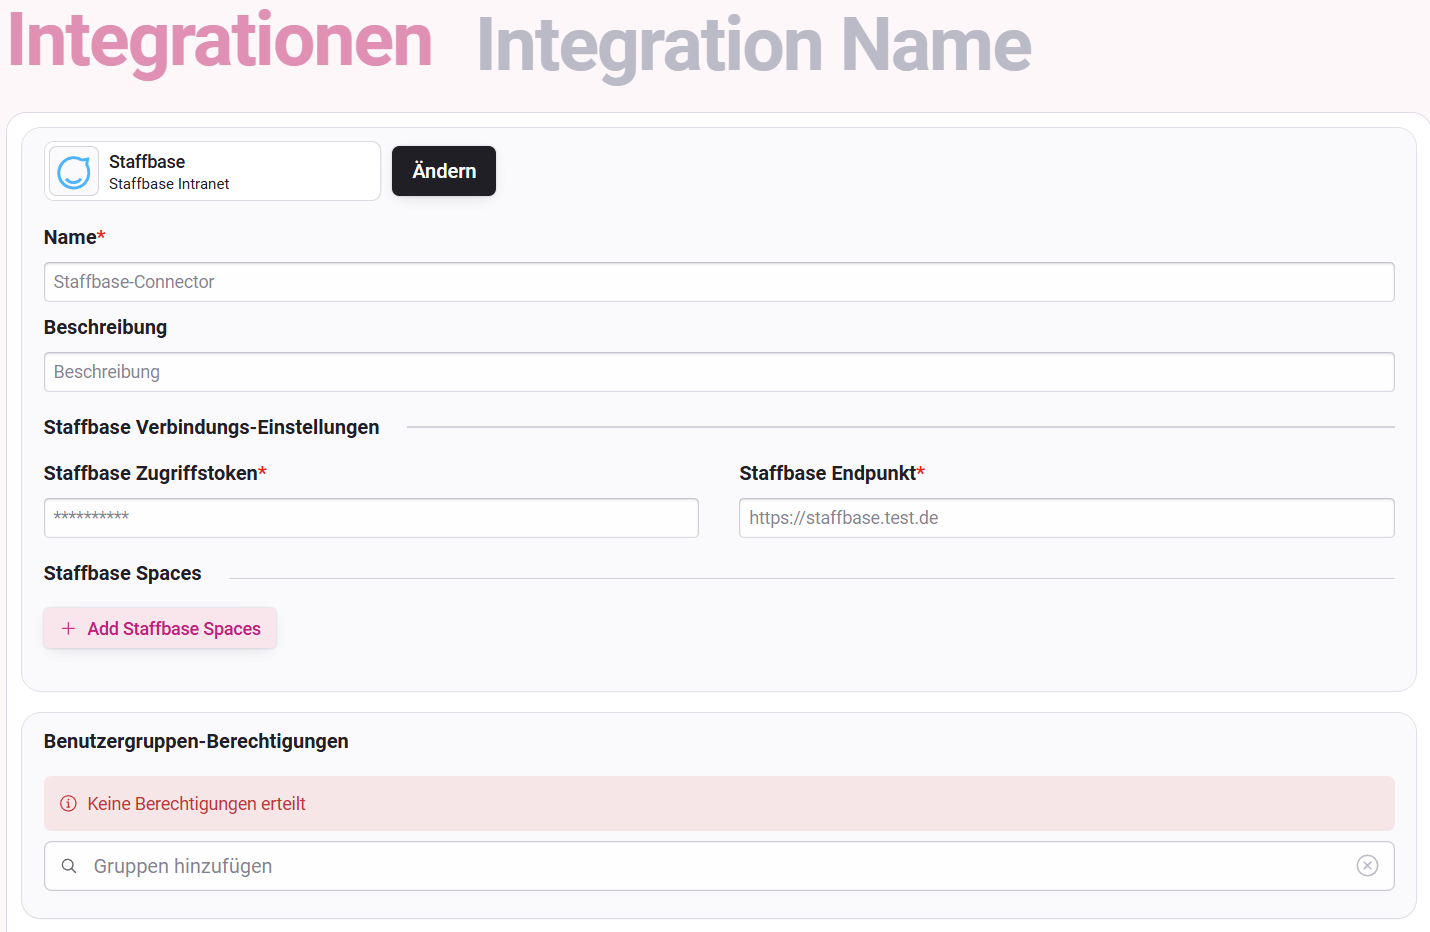
Task: Click the Keine Berechtigungen erteilt message
Action: [196, 804]
